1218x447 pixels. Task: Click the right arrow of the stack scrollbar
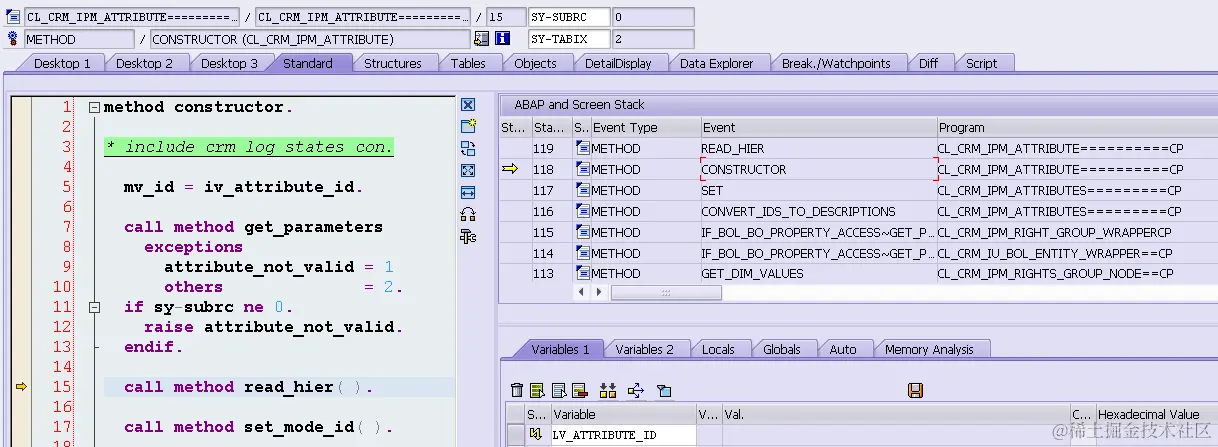pos(599,292)
